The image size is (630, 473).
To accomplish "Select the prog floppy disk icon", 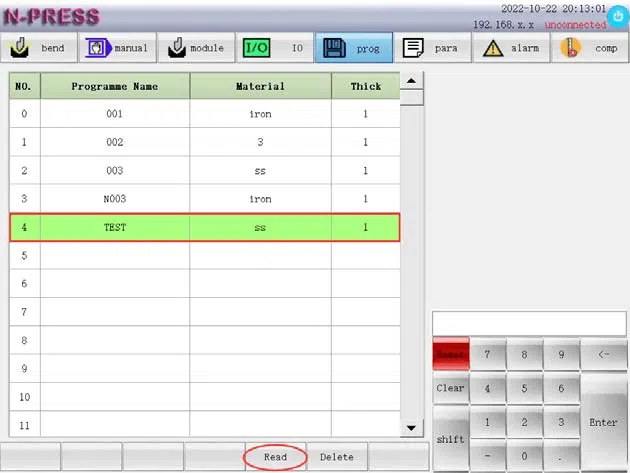I will tap(334, 48).
